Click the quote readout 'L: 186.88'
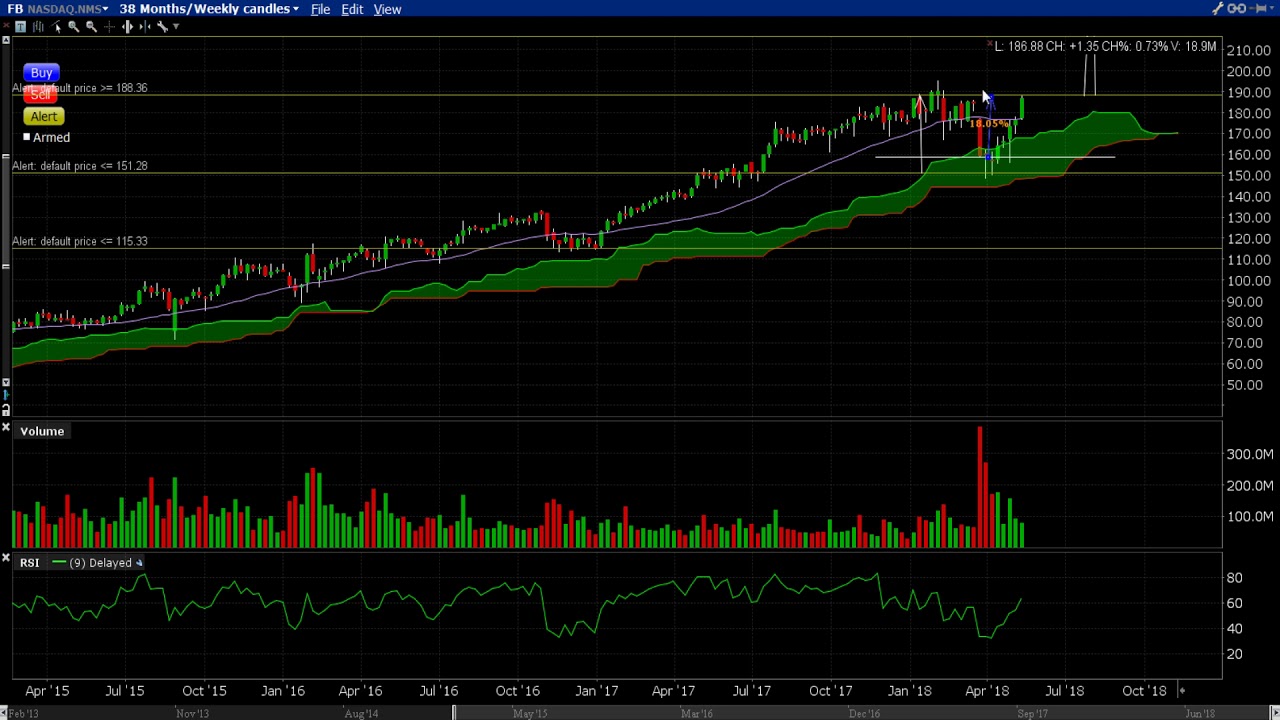Image resolution: width=1280 pixels, height=720 pixels. click(1020, 47)
